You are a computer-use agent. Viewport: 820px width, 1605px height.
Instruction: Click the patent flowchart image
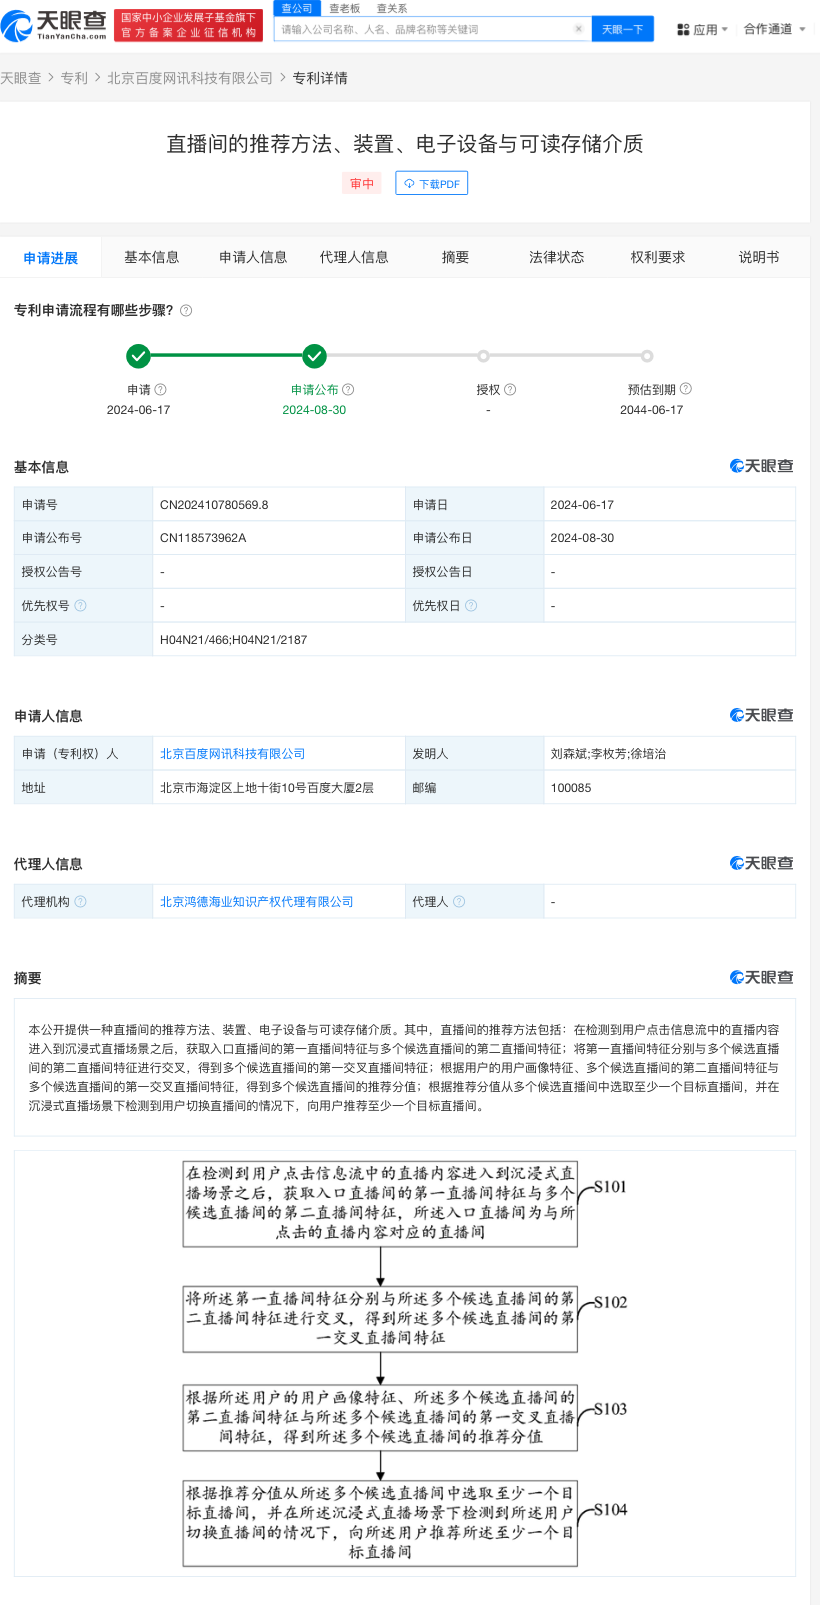(405, 1363)
